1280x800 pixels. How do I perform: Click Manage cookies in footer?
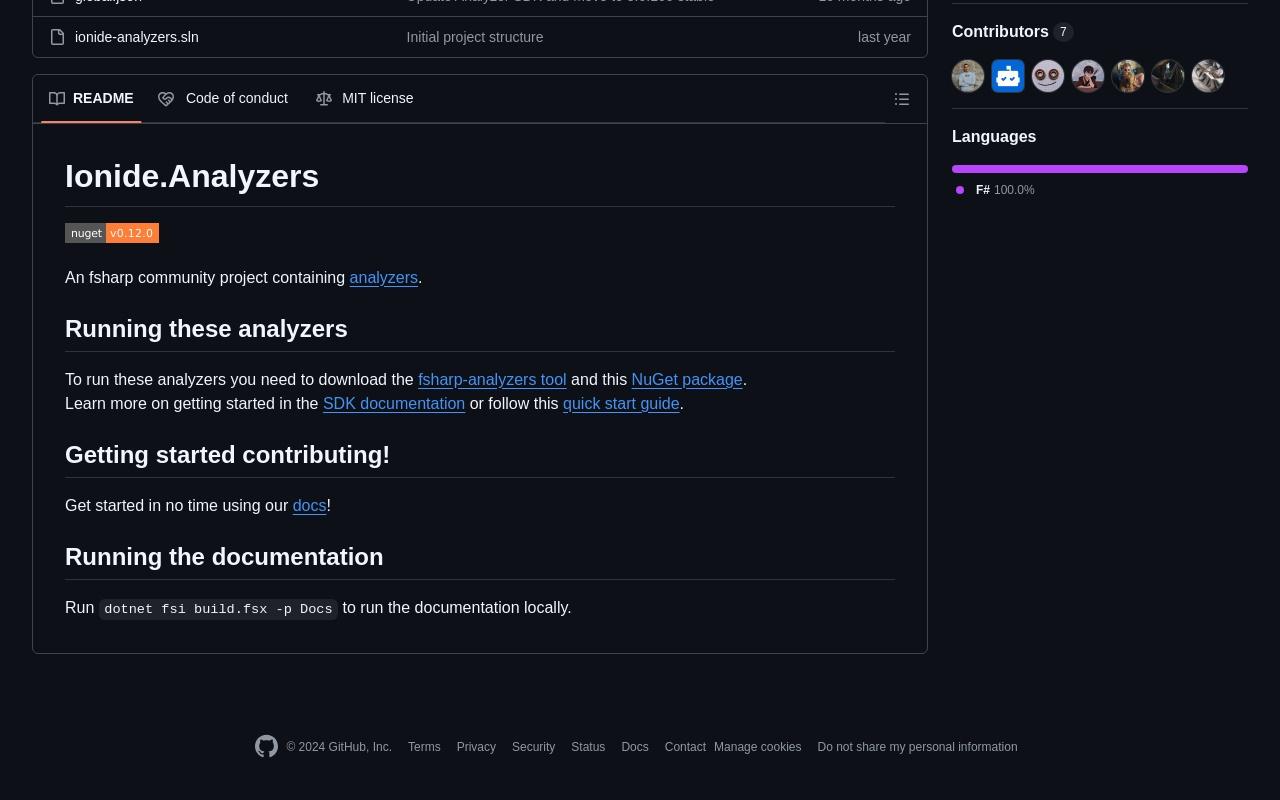tap(757, 747)
